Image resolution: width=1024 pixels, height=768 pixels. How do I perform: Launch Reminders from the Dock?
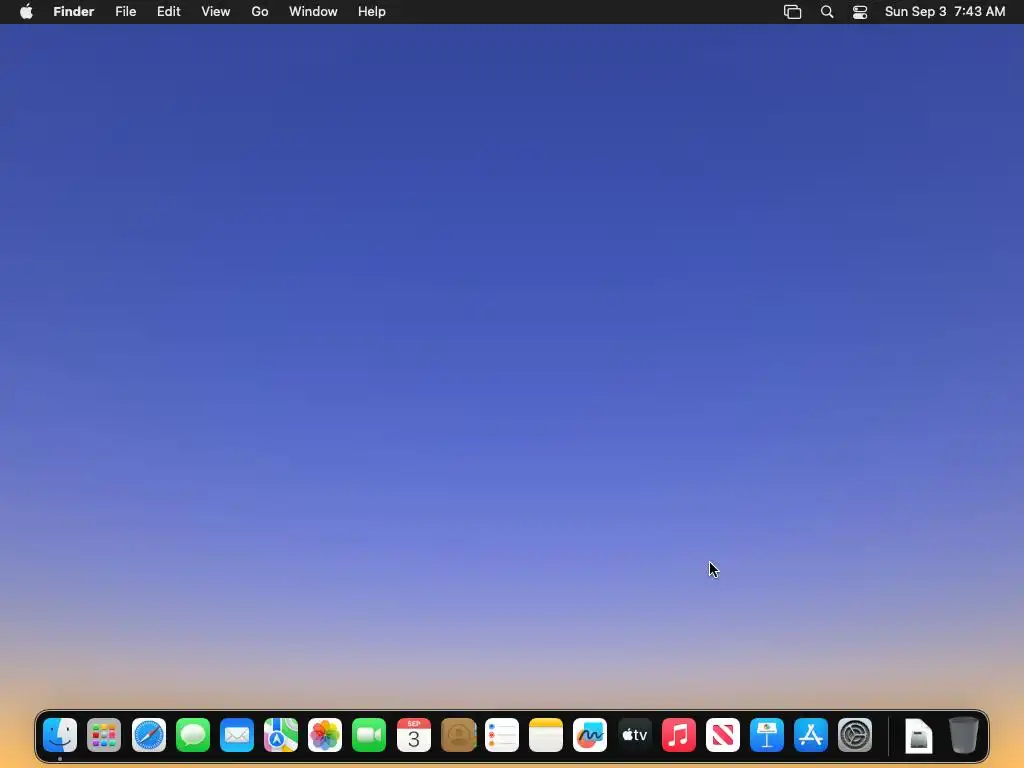pos(502,735)
